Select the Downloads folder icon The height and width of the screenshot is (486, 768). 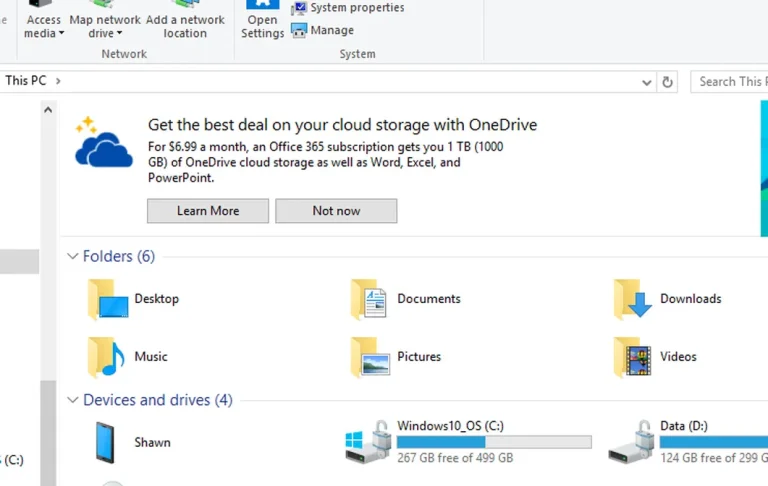[633, 299]
